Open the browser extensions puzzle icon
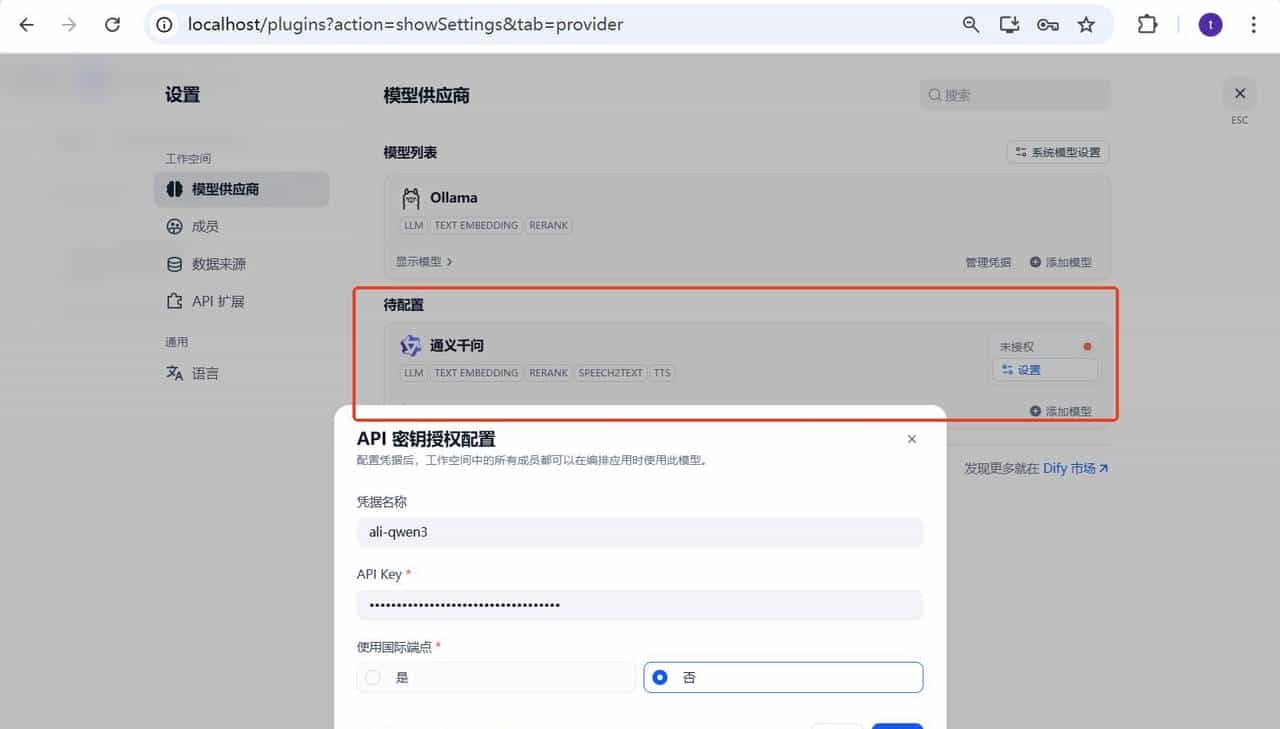 point(1147,25)
